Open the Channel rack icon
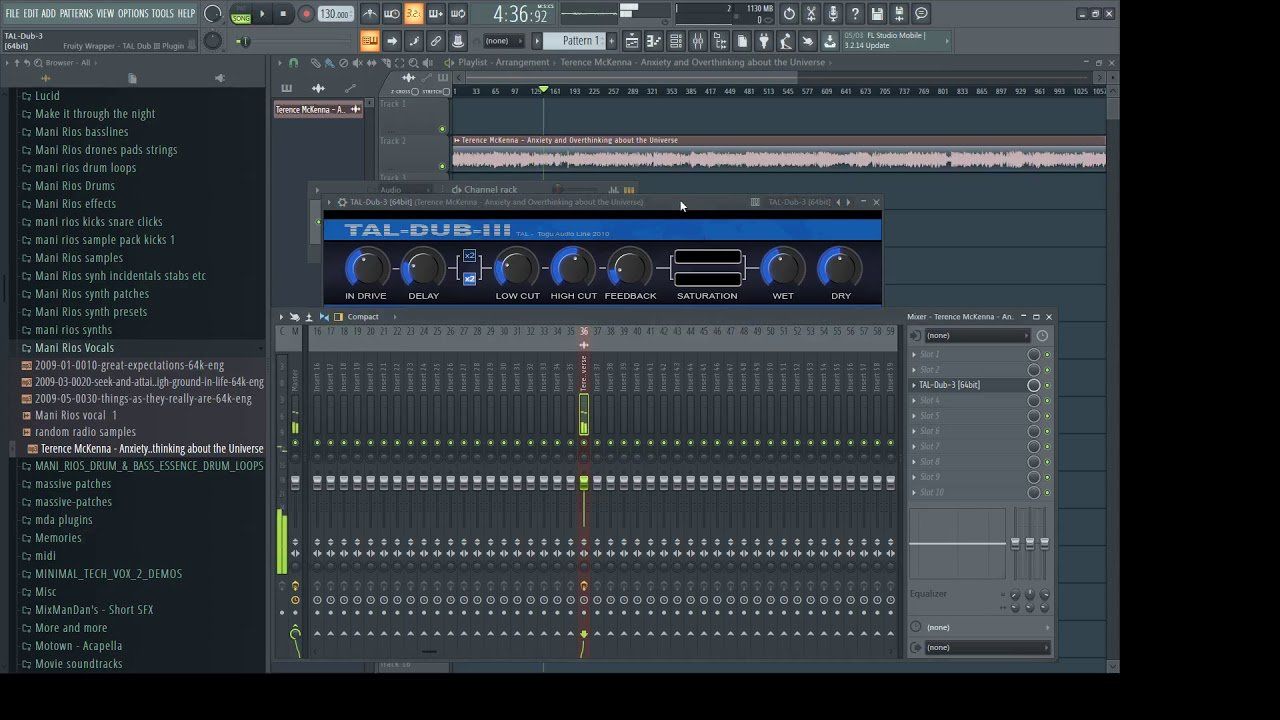Image resolution: width=1280 pixels, height=720 pixels. coord(676,41)
